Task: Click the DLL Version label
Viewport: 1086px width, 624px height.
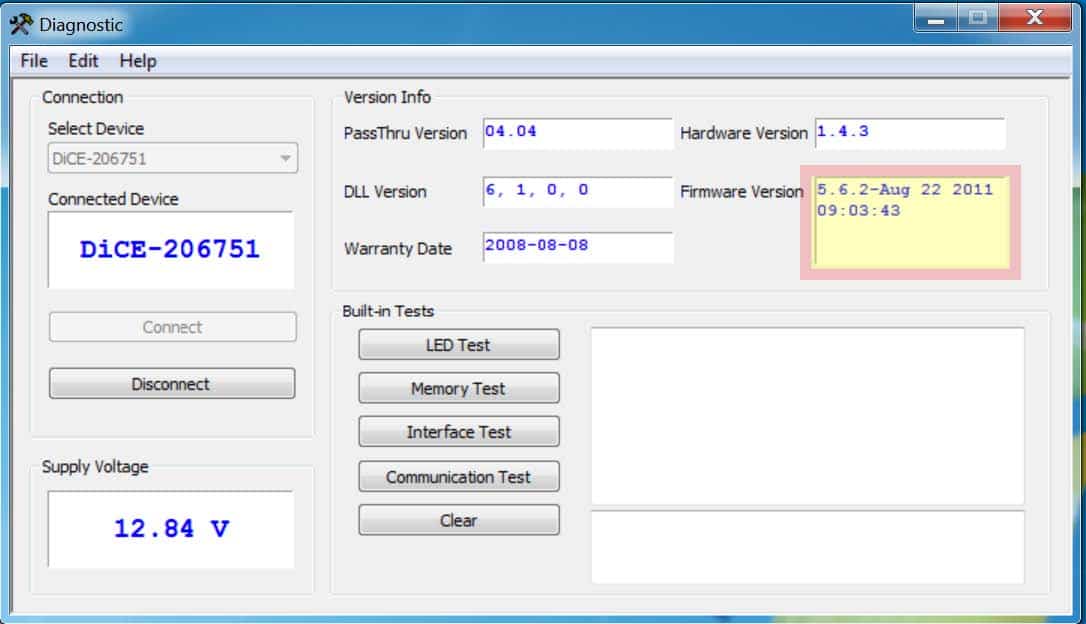Action: coord(385,192)
